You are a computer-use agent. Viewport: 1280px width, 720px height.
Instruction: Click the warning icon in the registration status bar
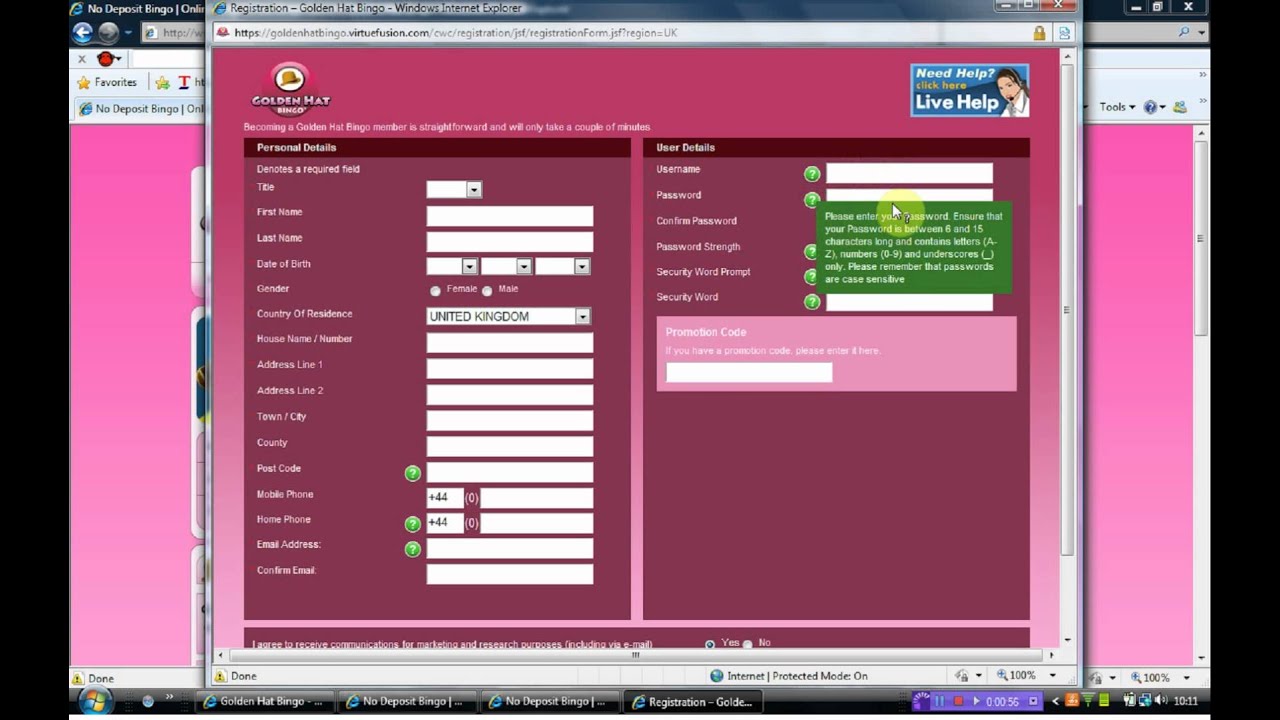pos(221,676)
